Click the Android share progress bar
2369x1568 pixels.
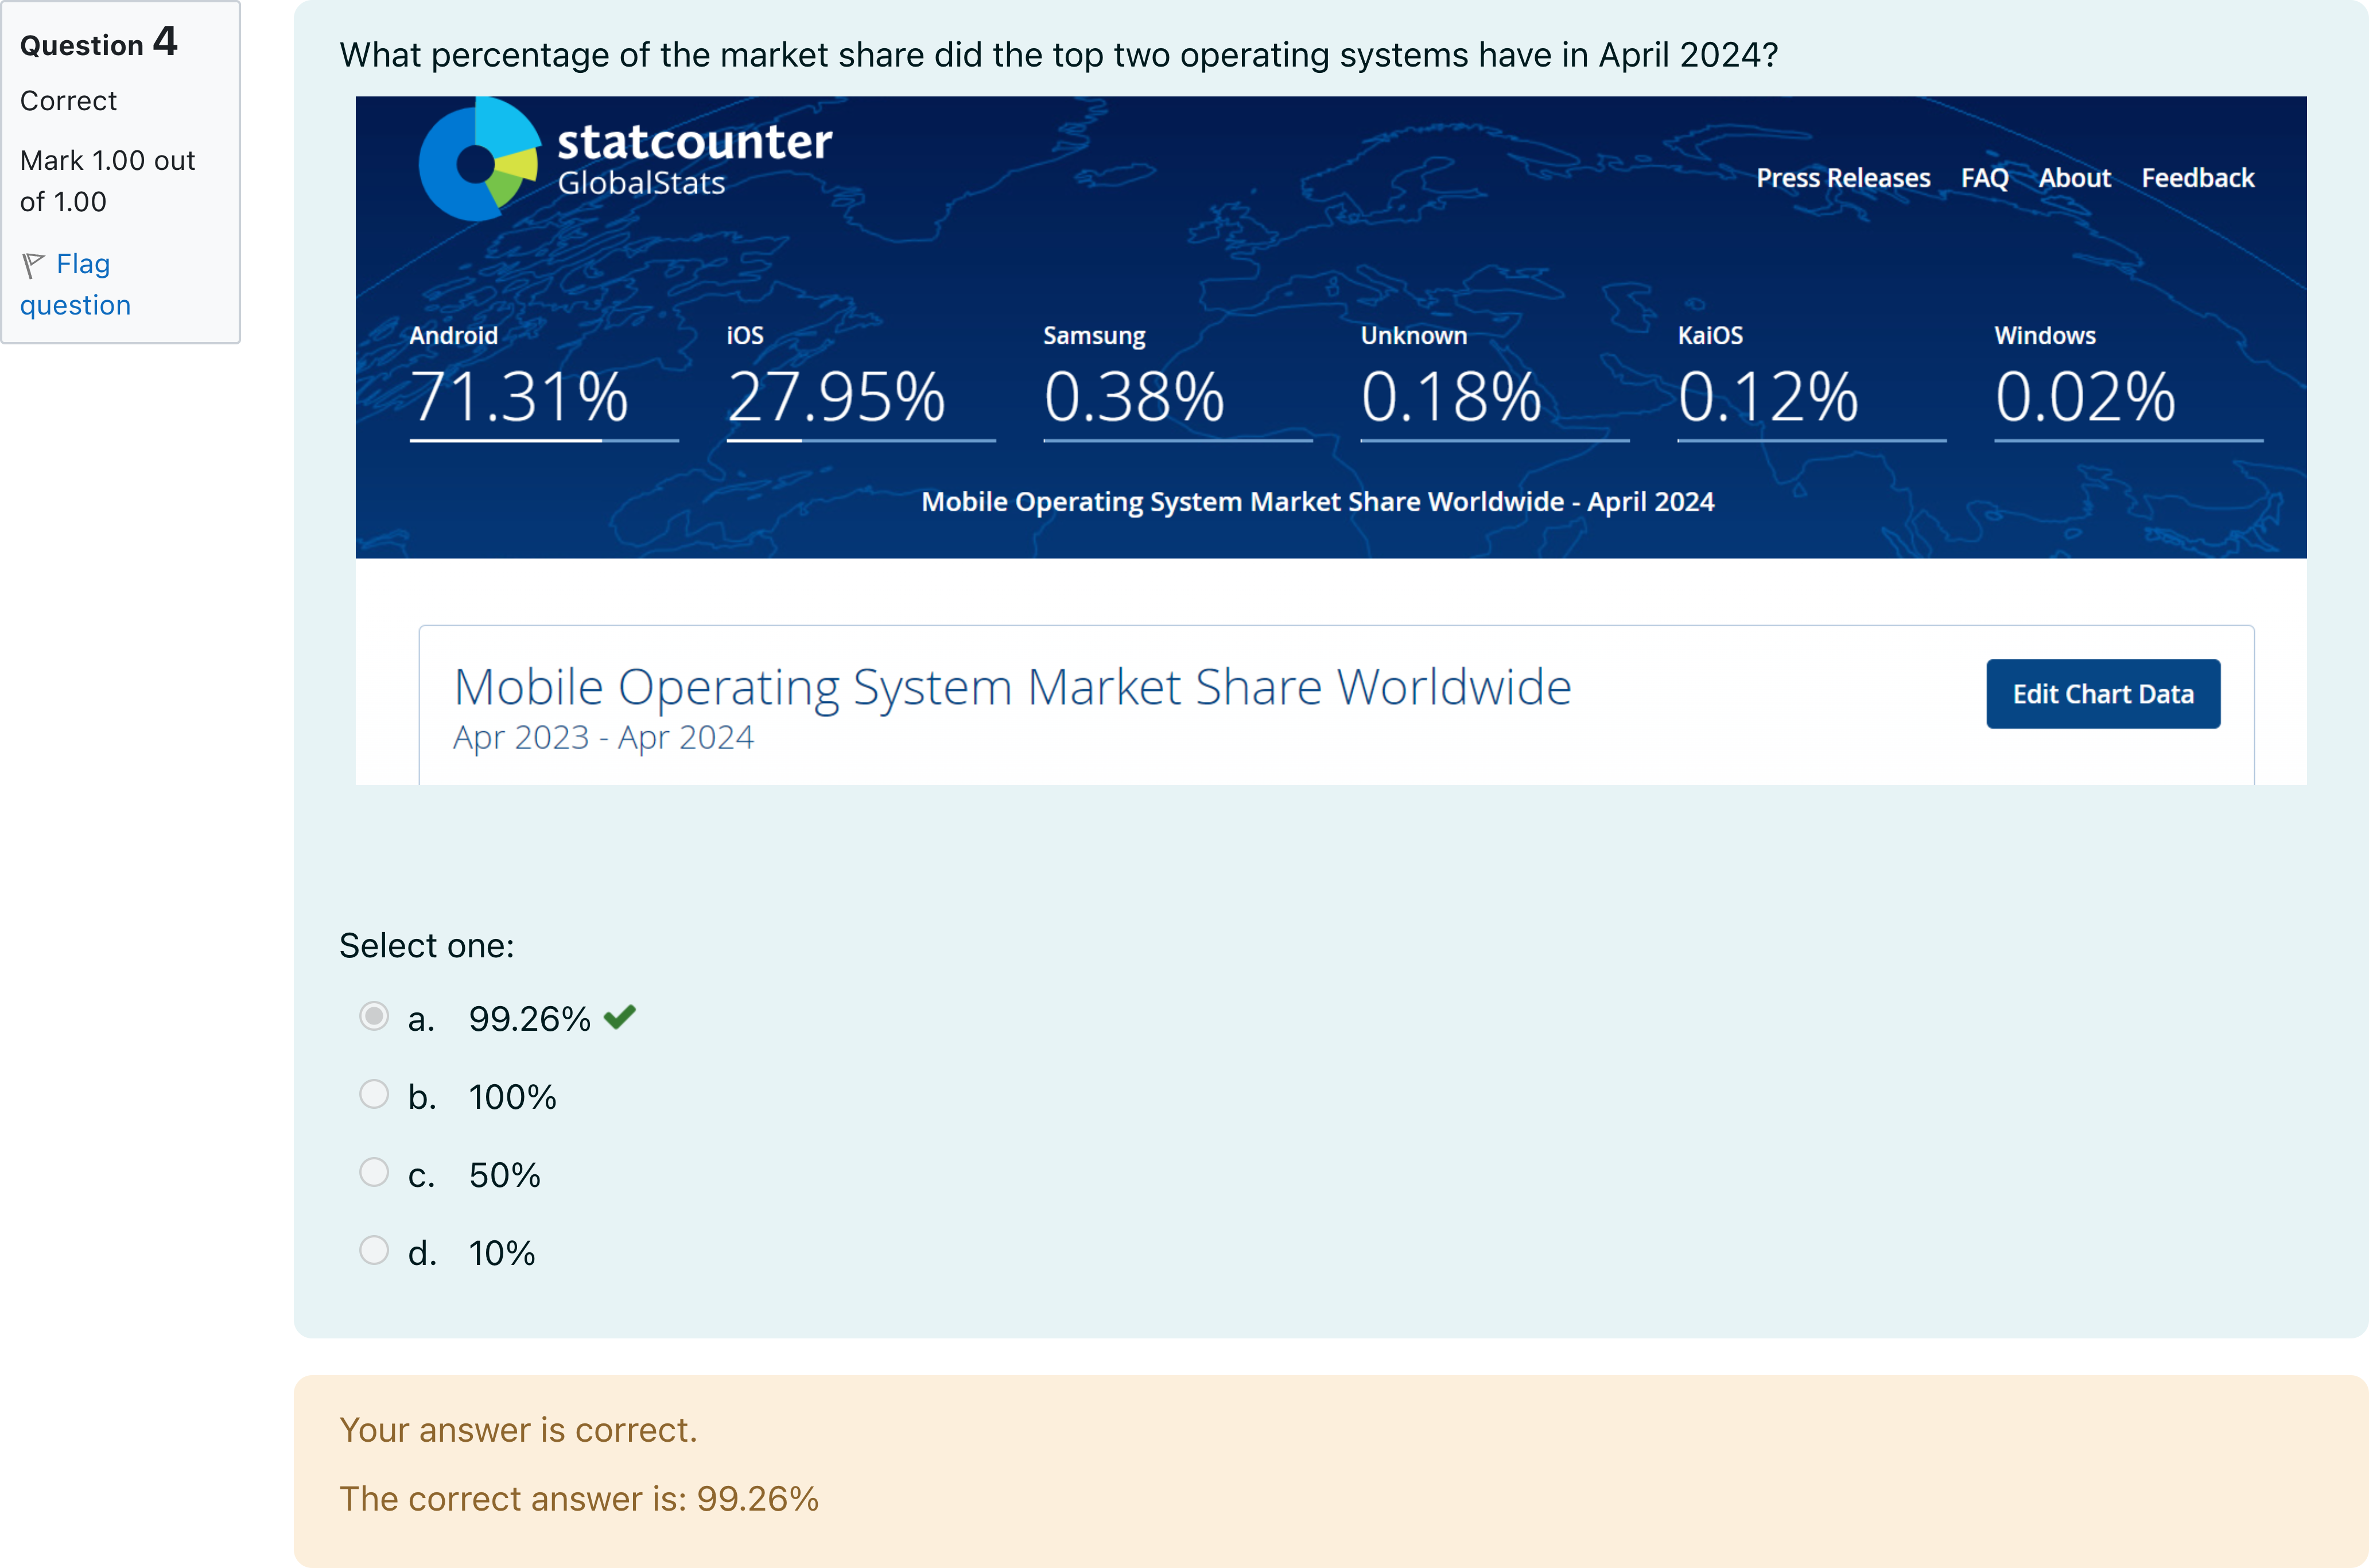pos(544,440)
